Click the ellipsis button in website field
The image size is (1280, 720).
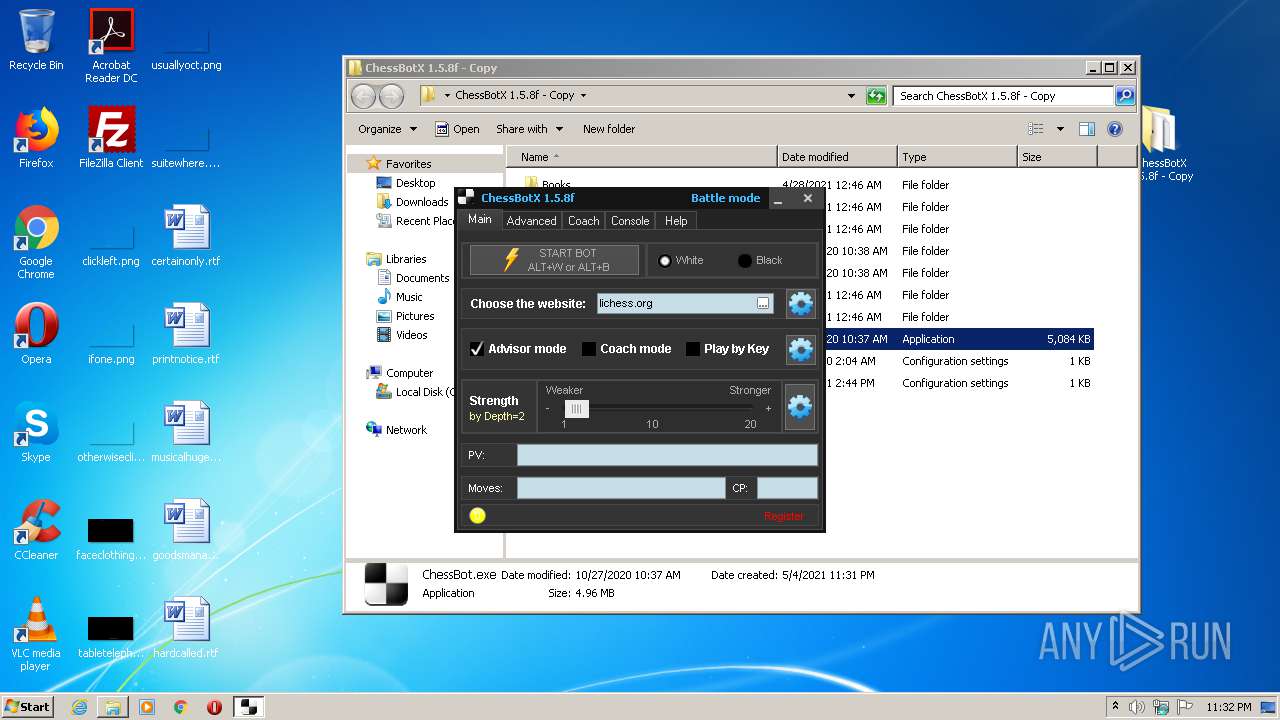[x=763, y=303]
